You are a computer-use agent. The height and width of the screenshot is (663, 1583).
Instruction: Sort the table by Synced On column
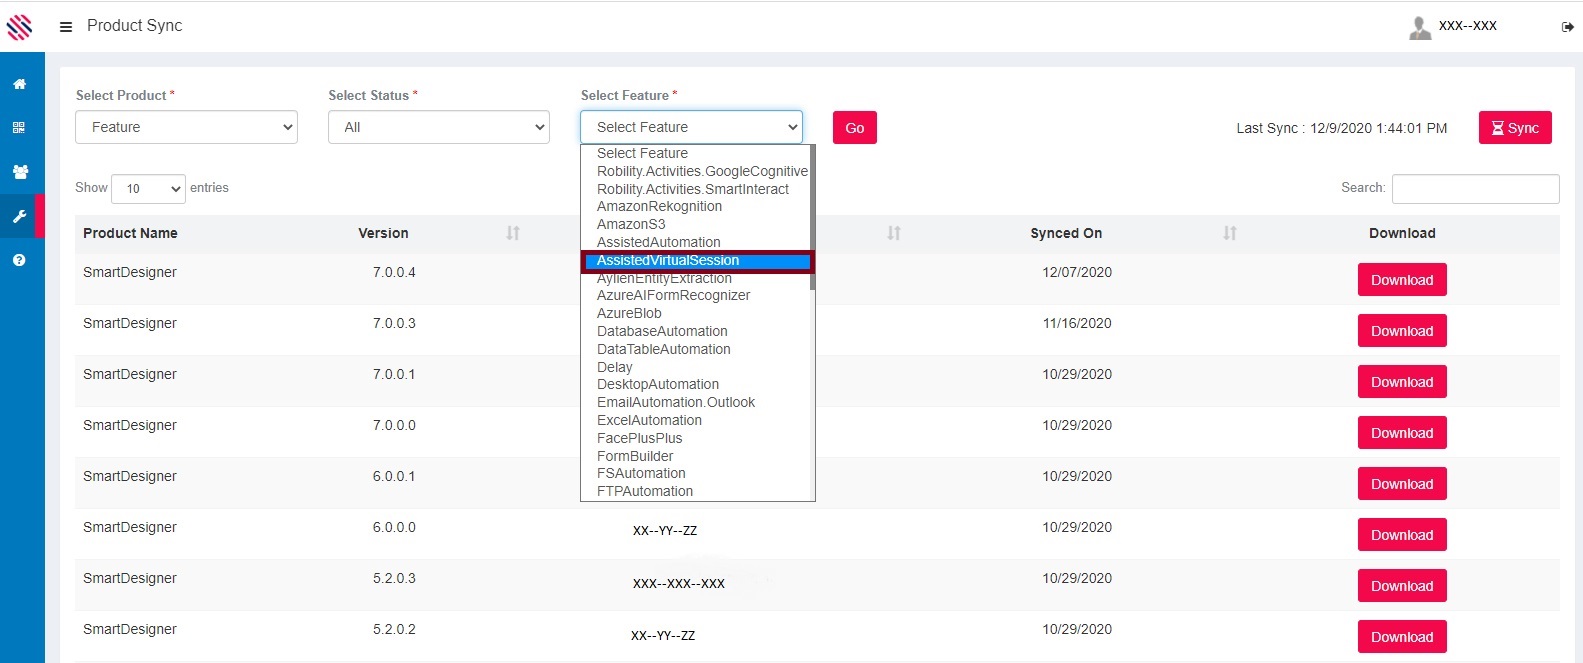(1229, 233)
